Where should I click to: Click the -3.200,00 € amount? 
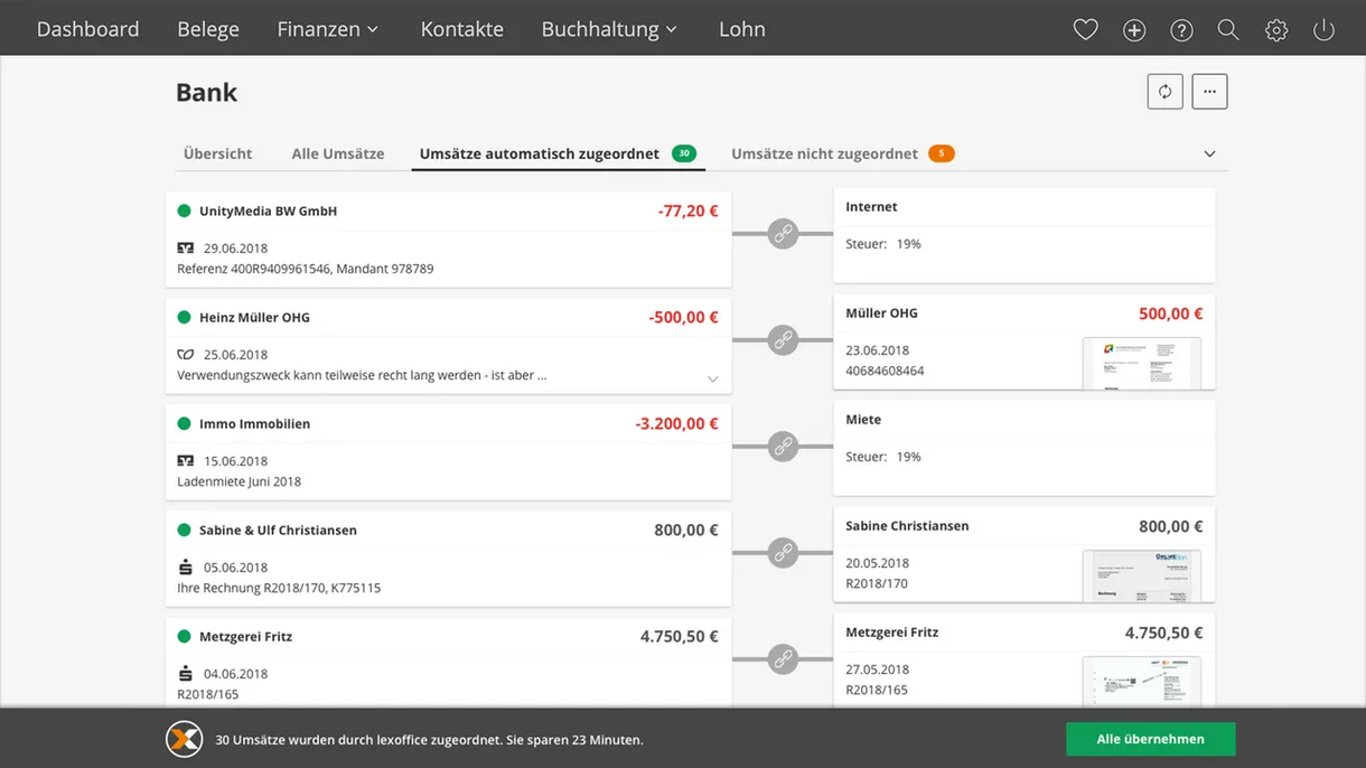676,424
